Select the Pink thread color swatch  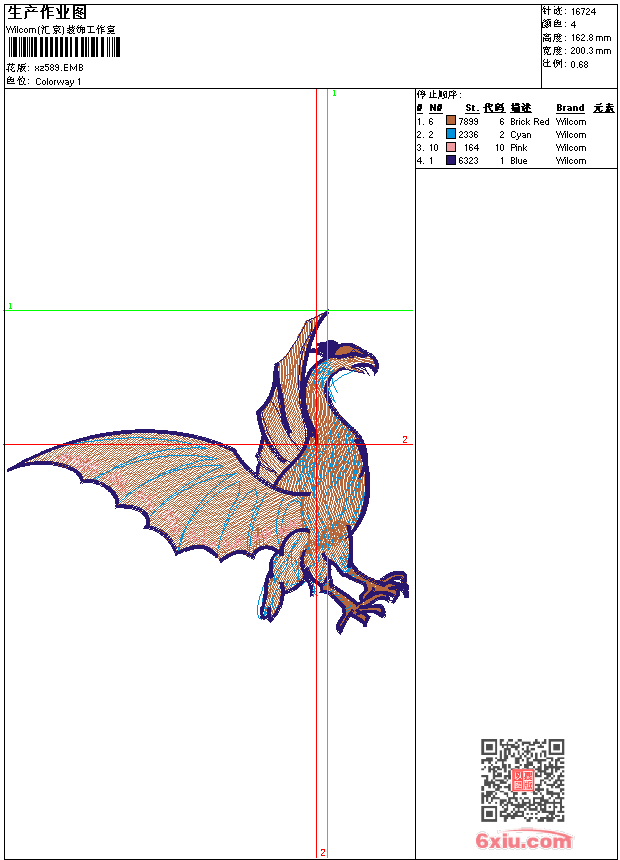tap(451, 148)
